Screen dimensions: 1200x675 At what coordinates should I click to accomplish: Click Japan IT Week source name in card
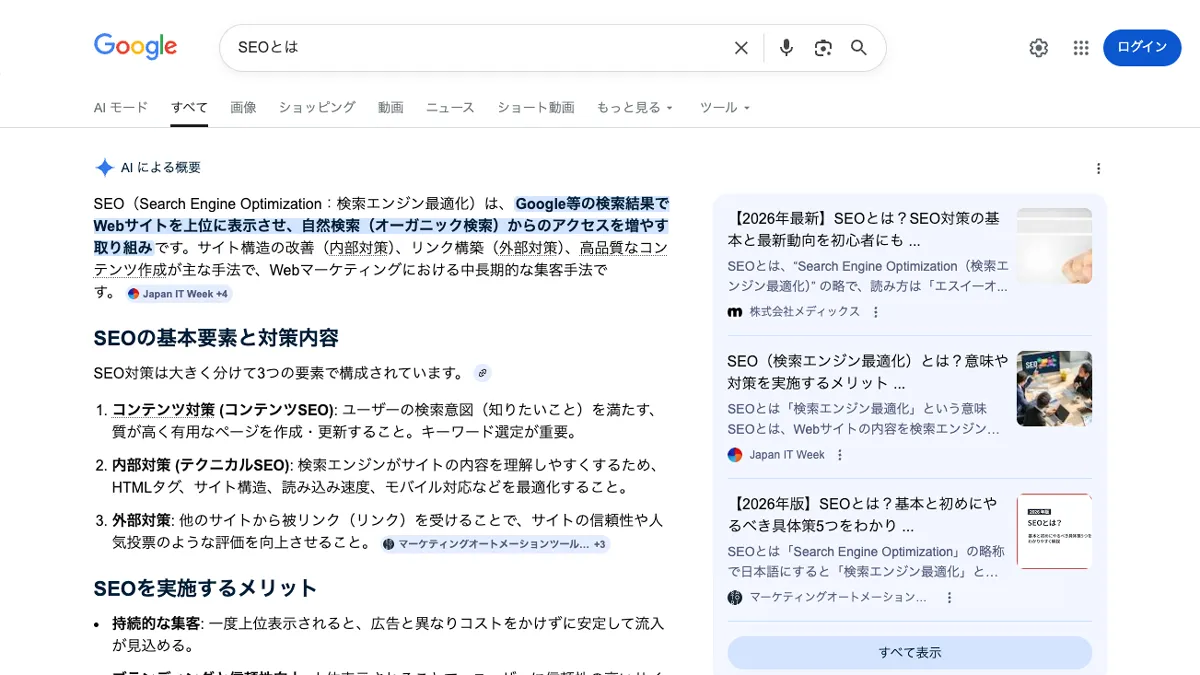(x=787, y=455)
